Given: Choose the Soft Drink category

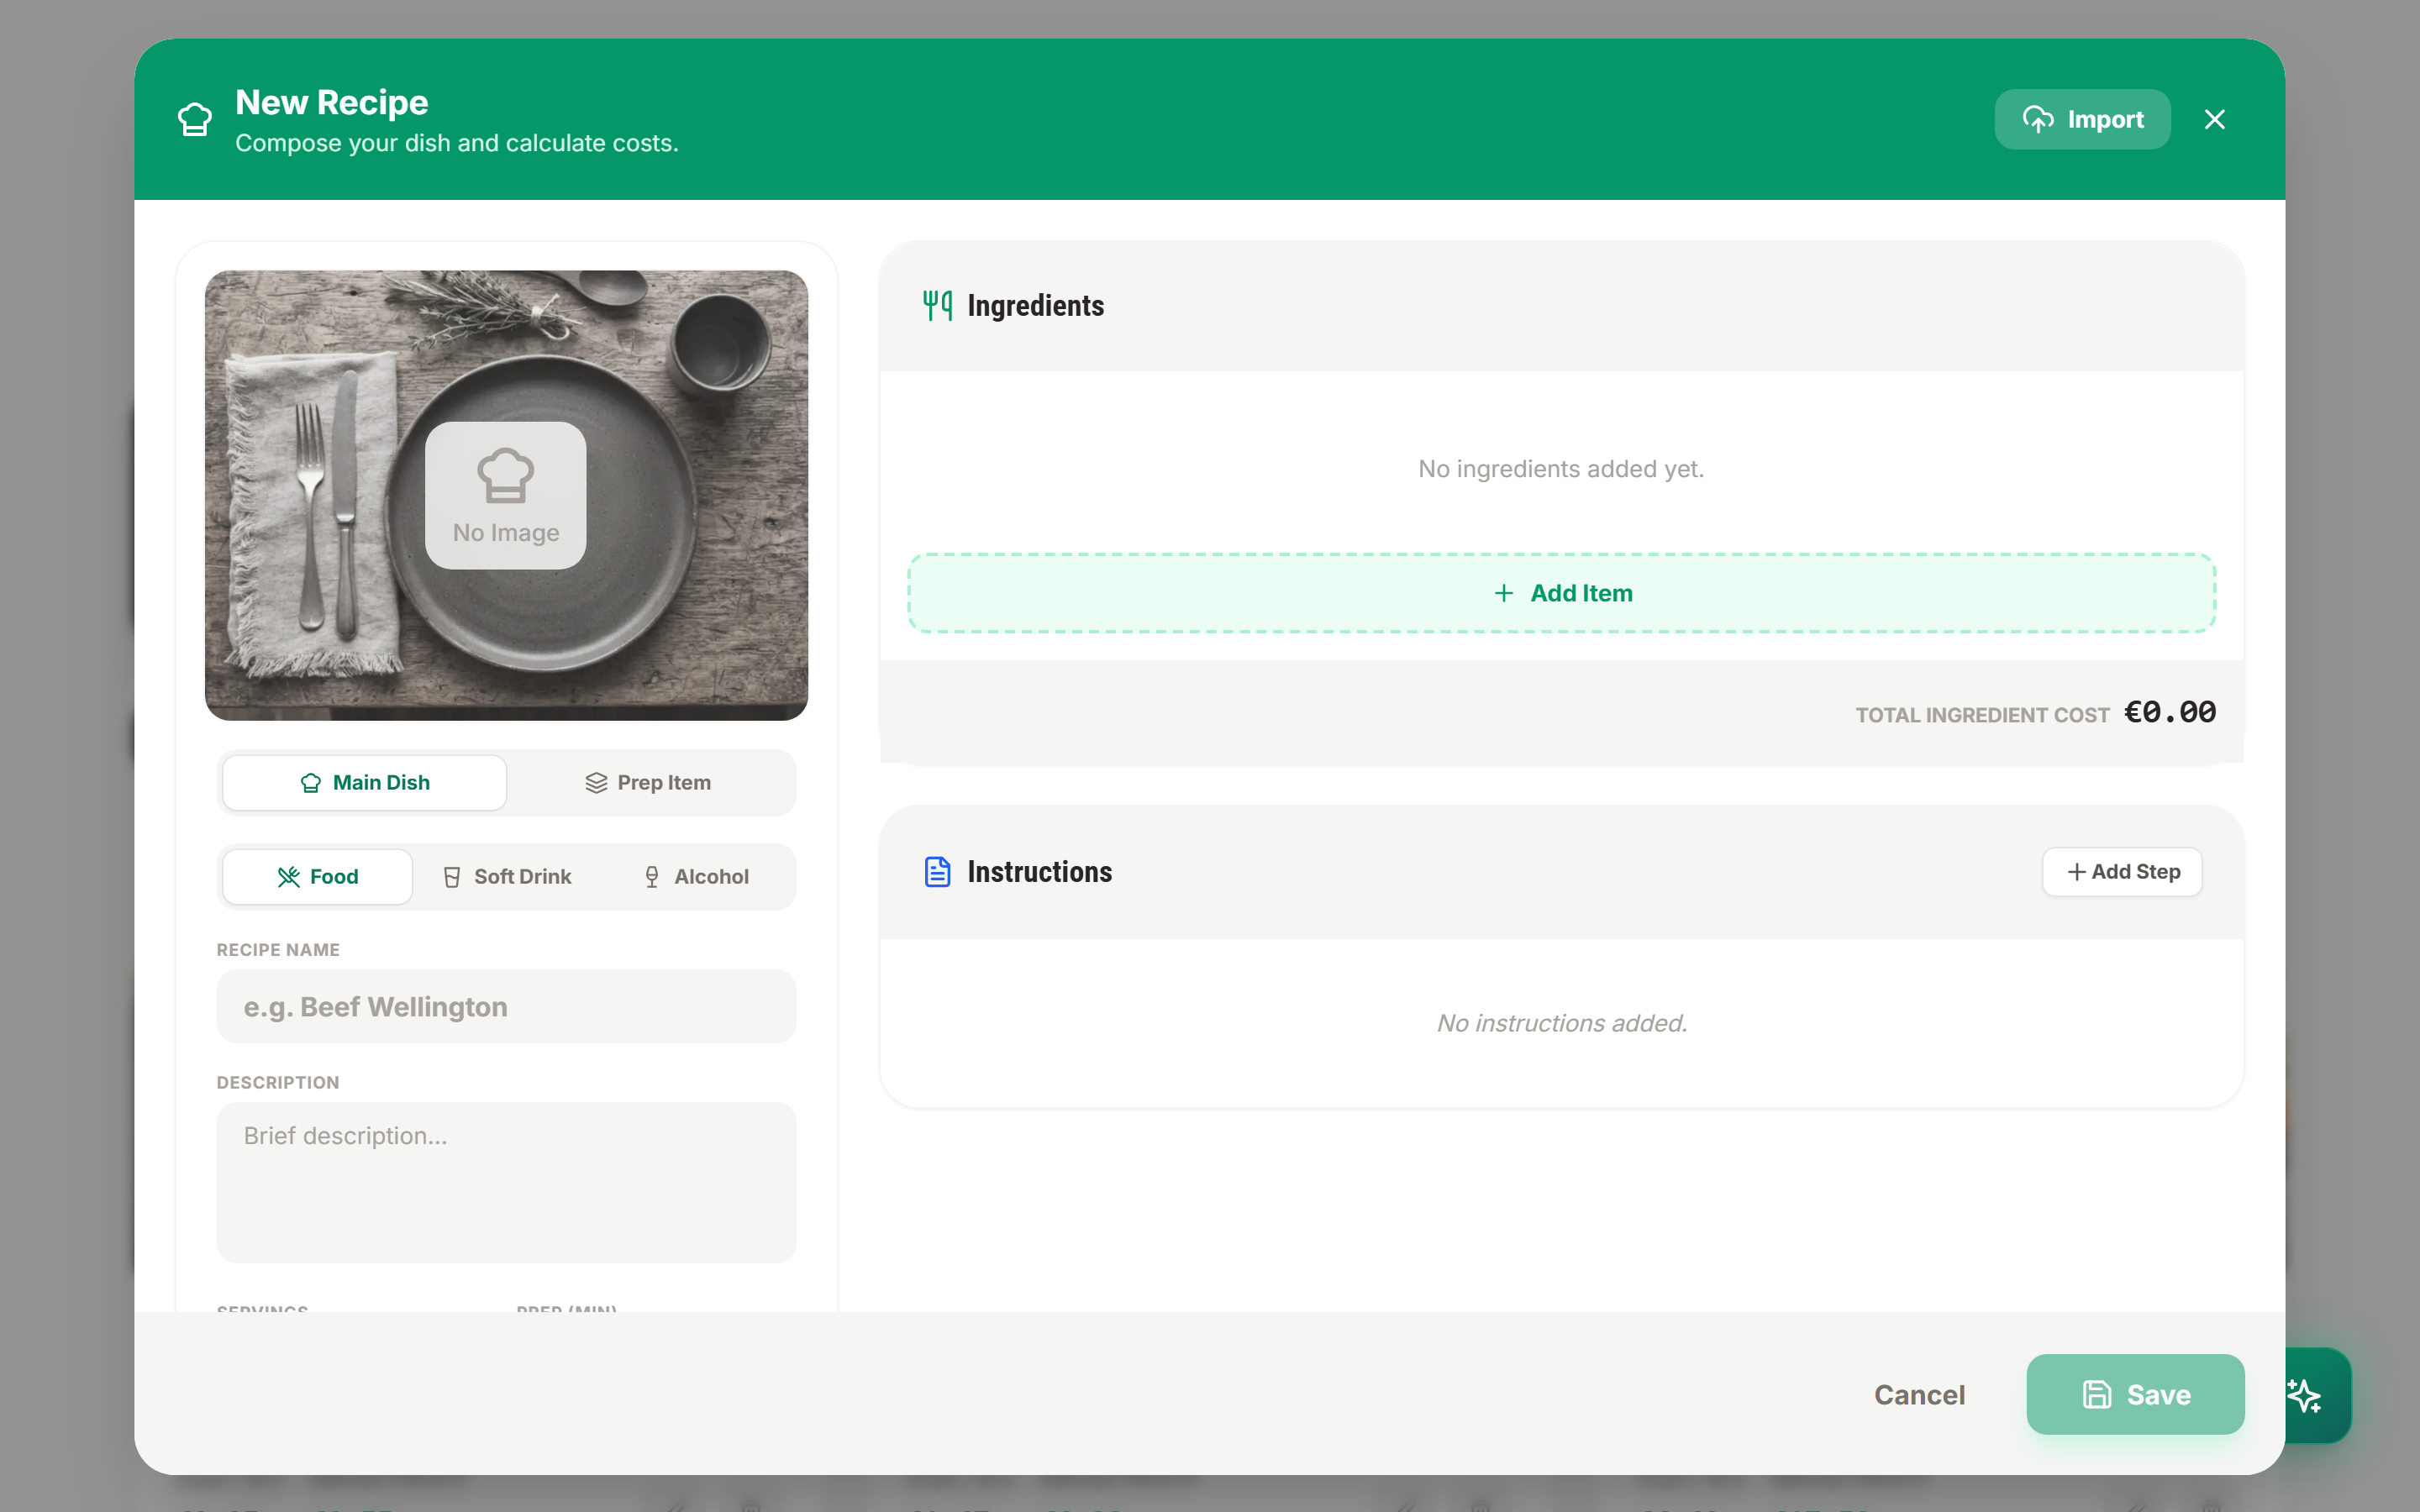Looking at the screenshot, I should [507, 876].
